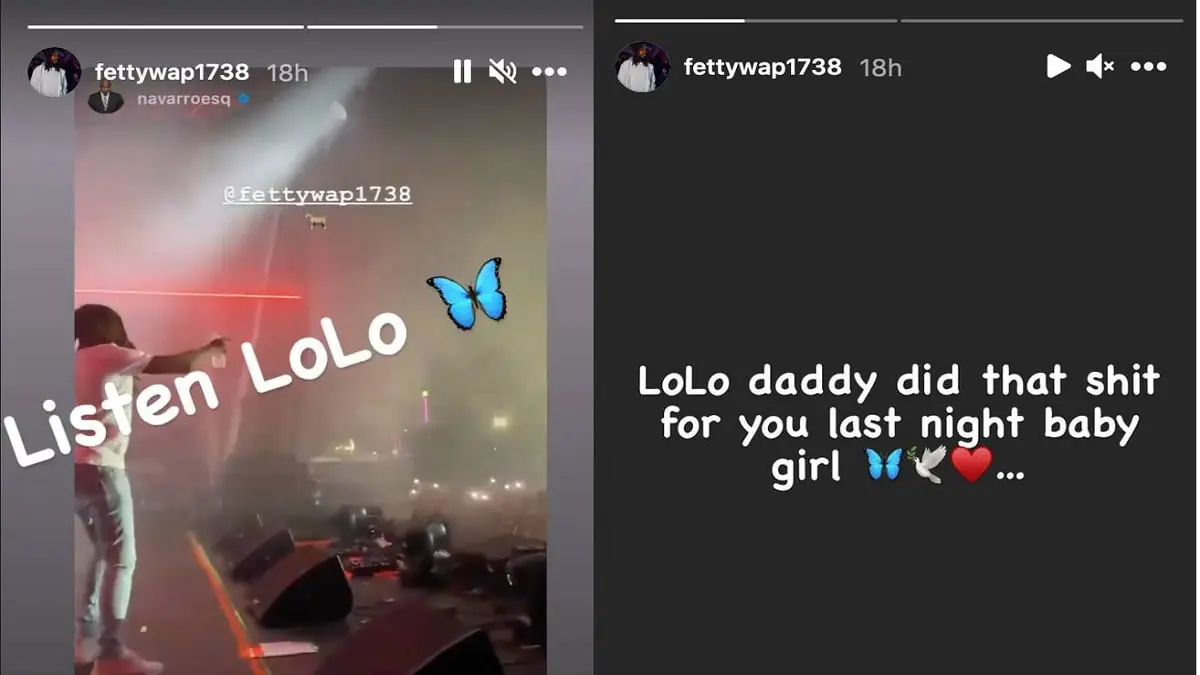Tap the Listen LoLo text sticker
Screen dimensions: 1200x675
(205, 388)
